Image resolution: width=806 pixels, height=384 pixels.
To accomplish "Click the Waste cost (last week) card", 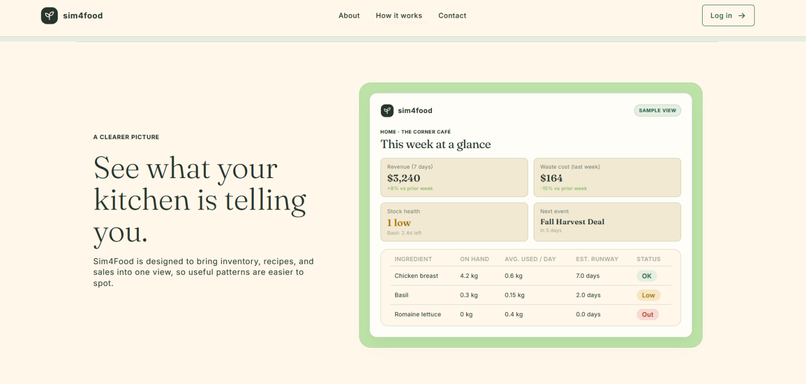I will (607, 177).
